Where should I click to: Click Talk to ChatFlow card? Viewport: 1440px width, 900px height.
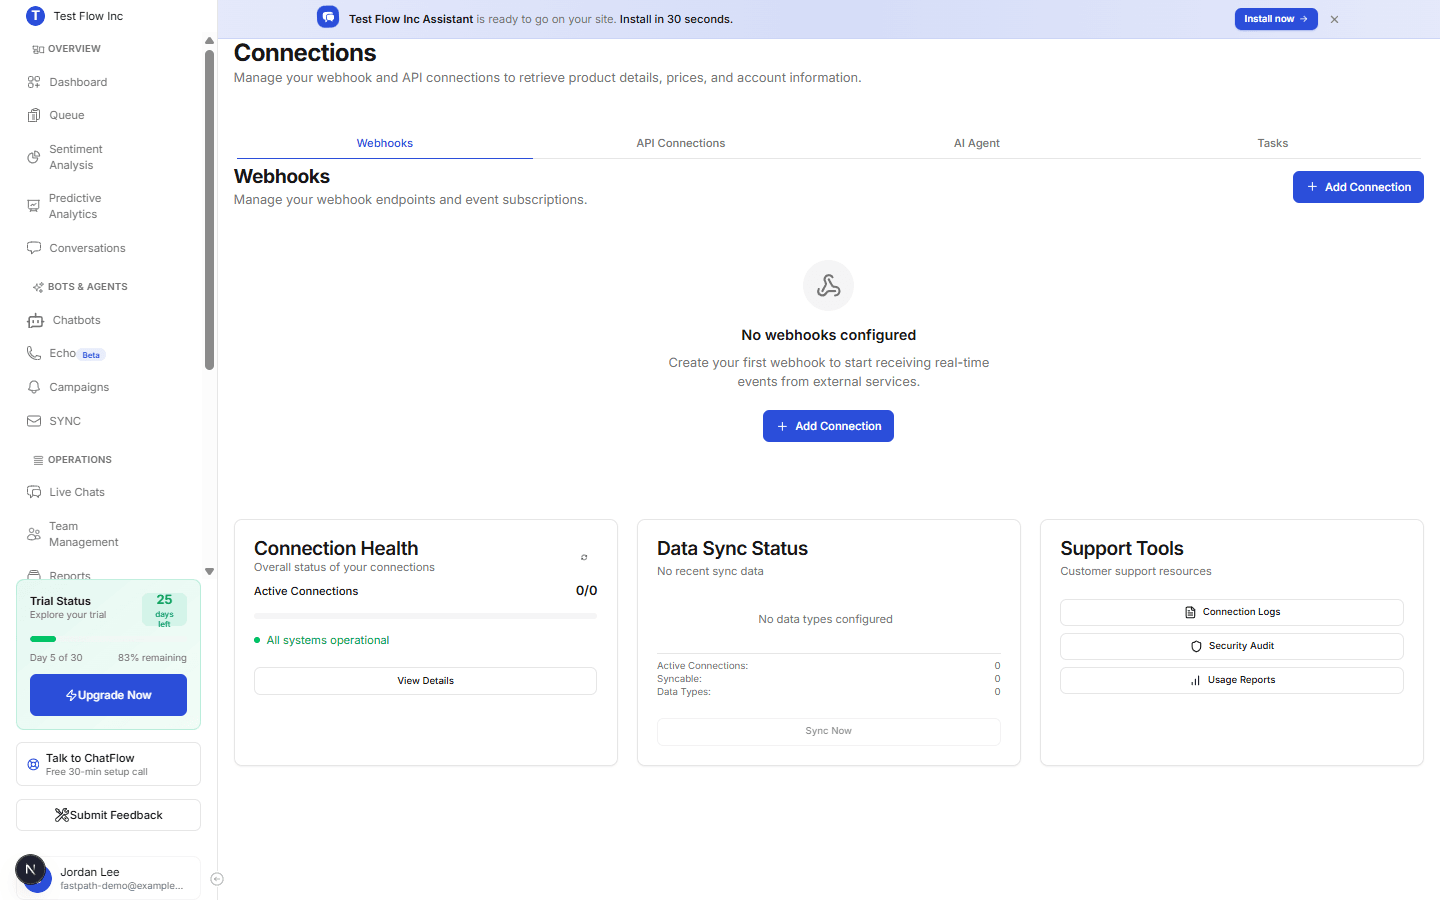(x=108, y=764)
